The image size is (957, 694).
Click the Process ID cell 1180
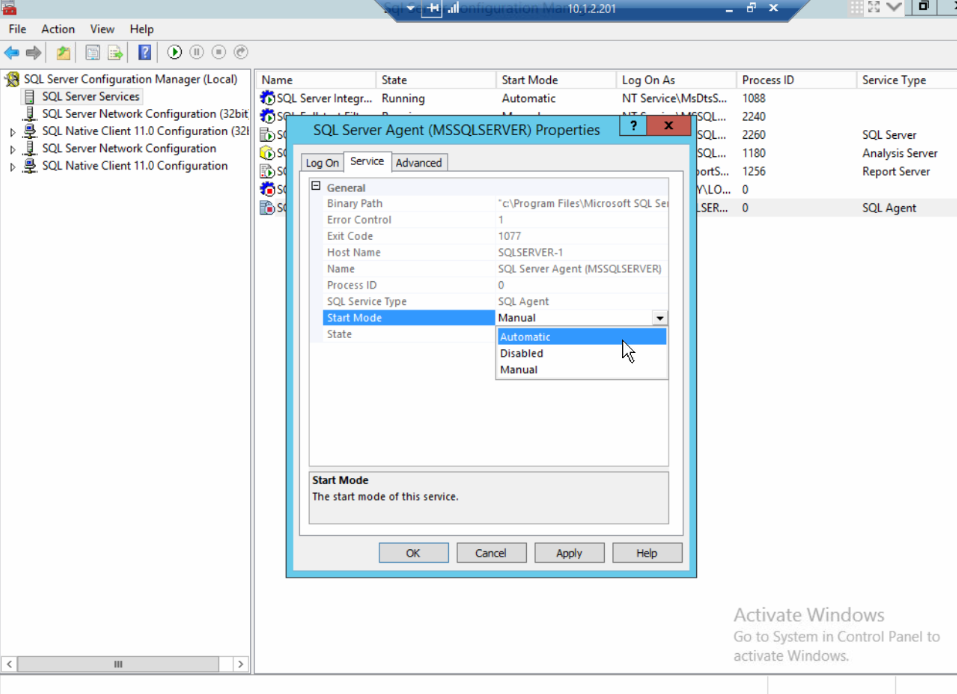pos(754,153)
